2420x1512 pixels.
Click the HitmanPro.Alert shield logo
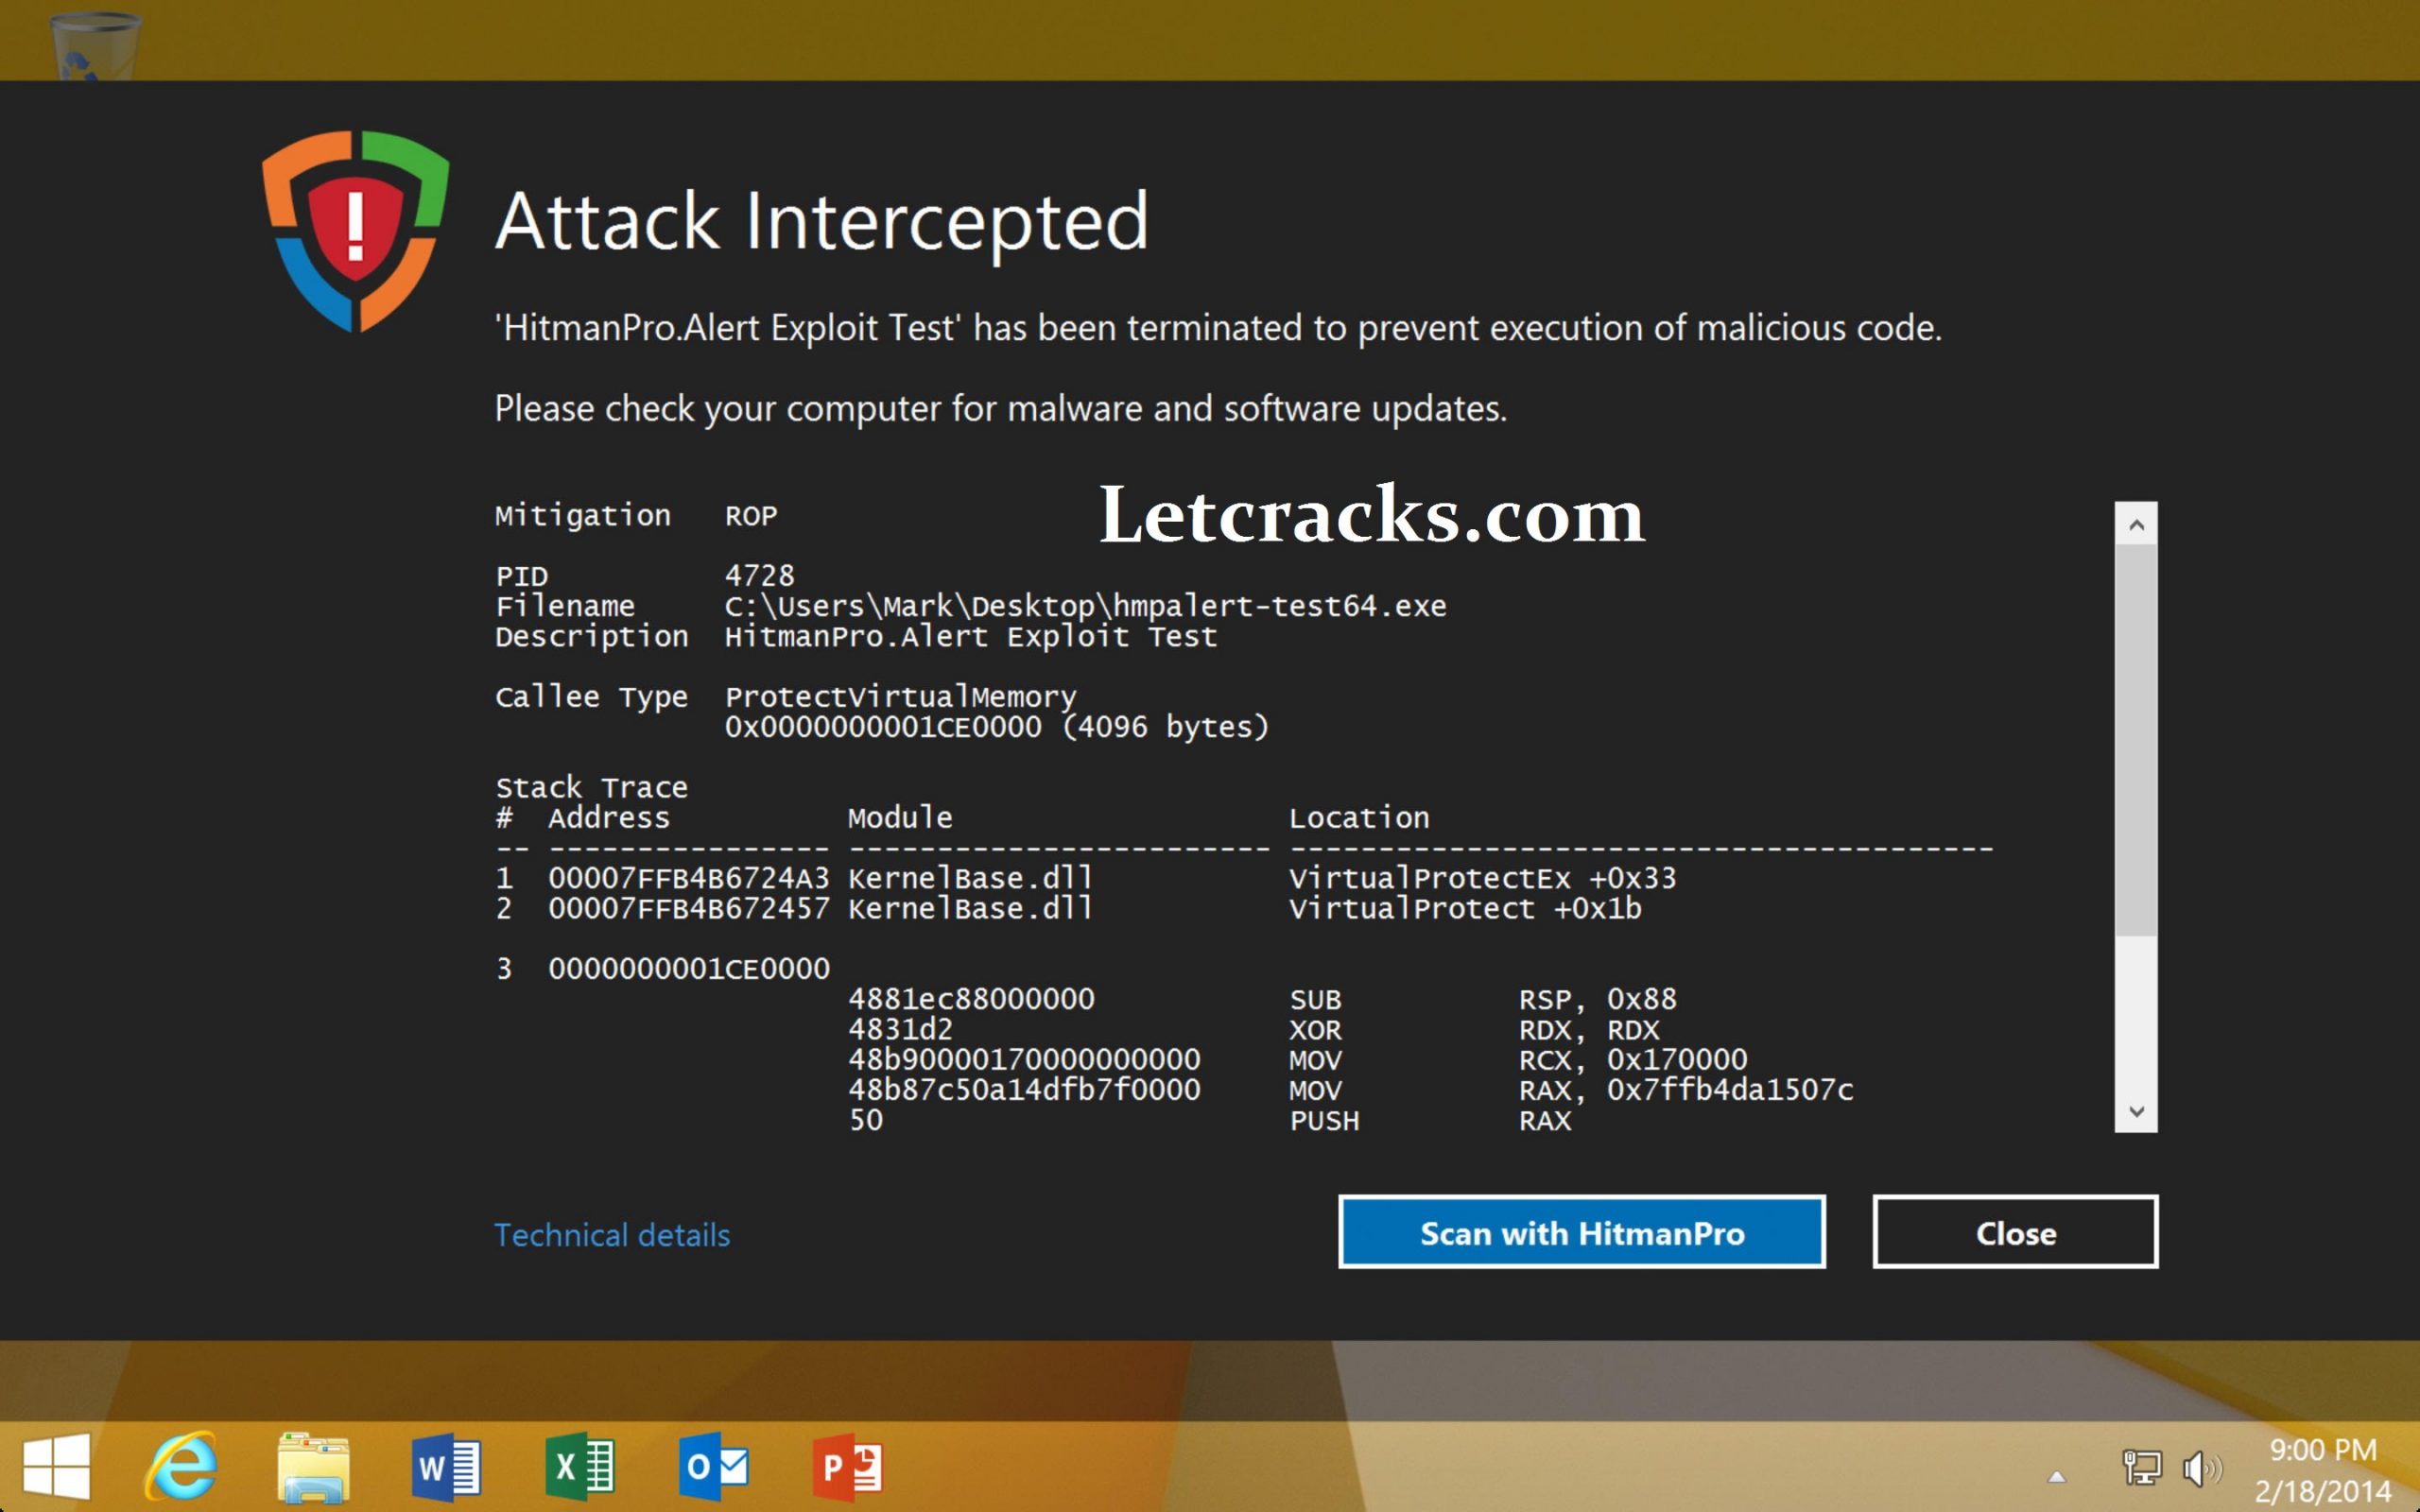tap(355, 231)
